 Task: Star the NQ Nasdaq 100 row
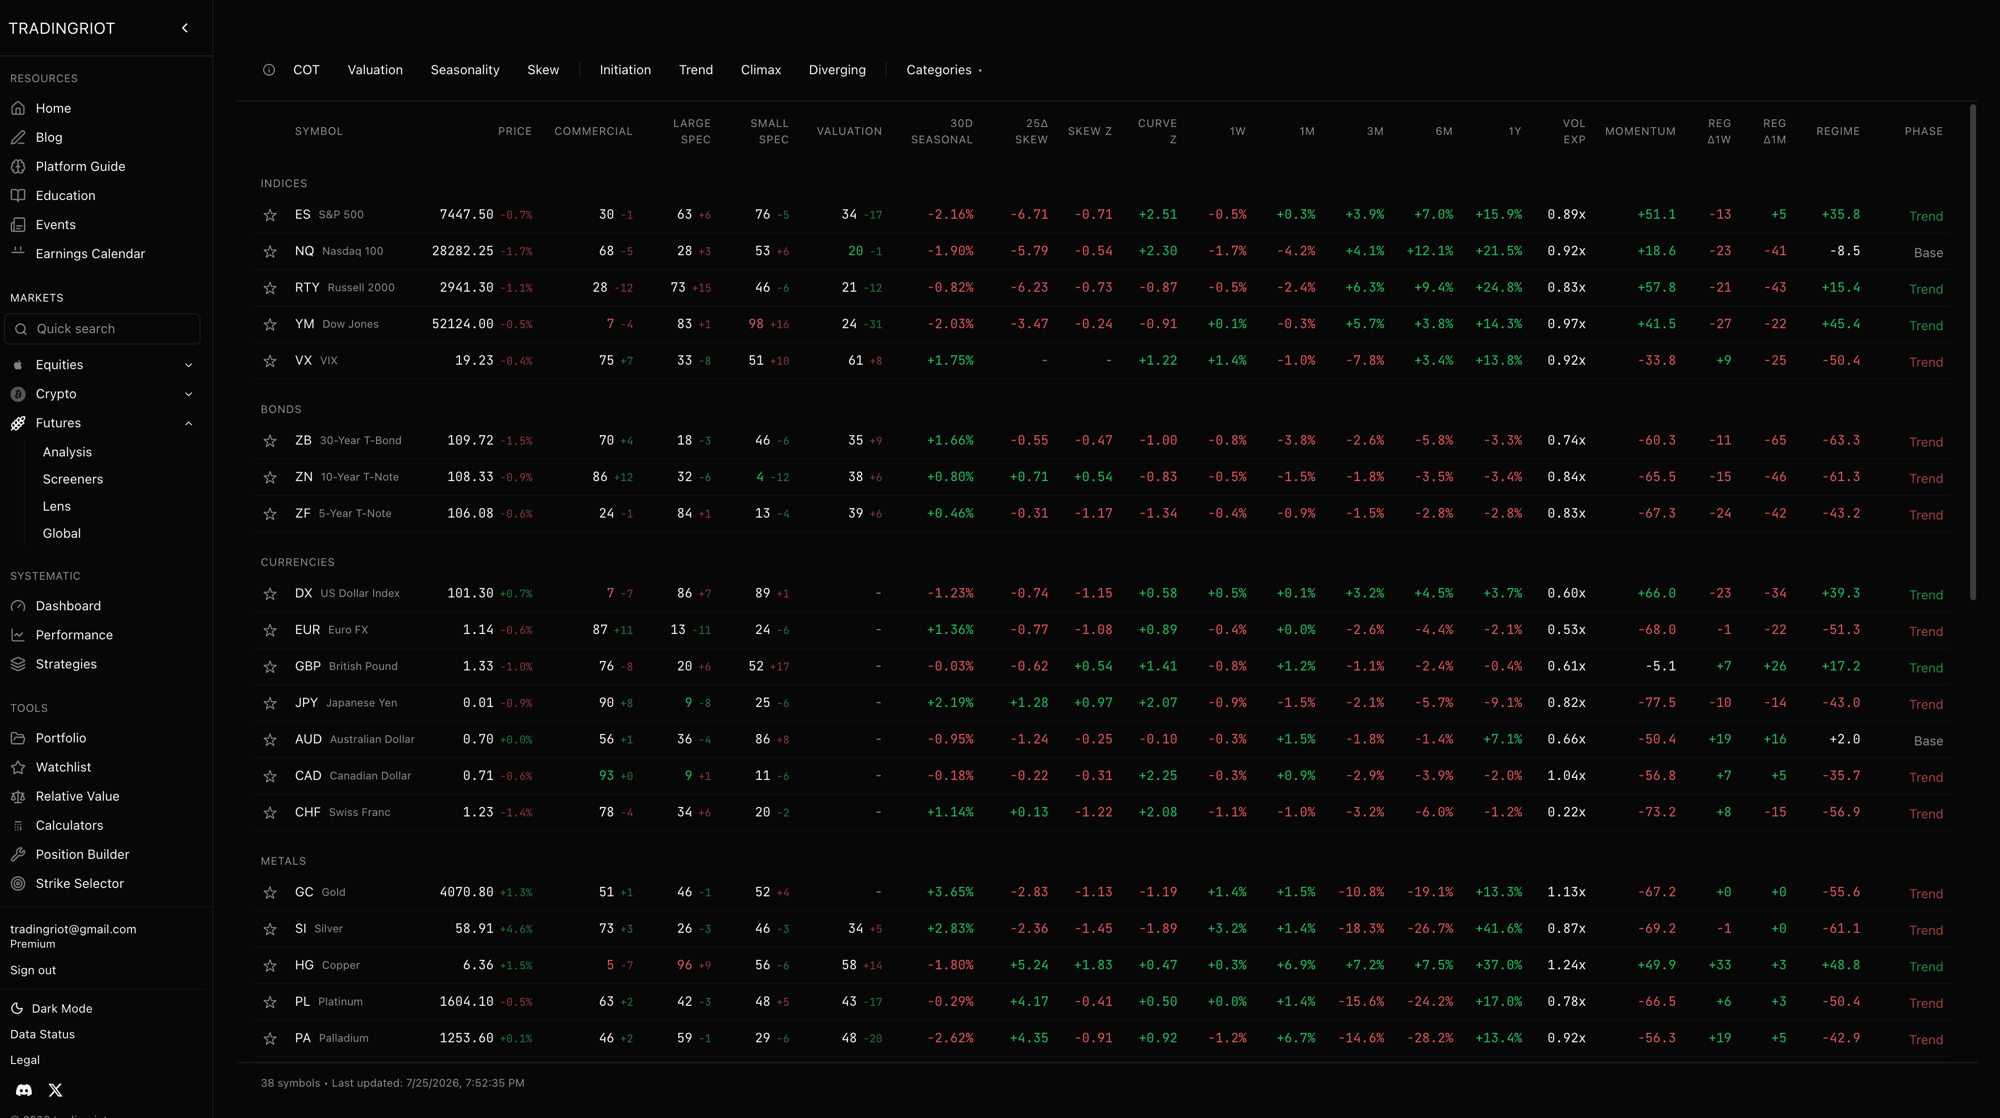click(x=270, y=252)
